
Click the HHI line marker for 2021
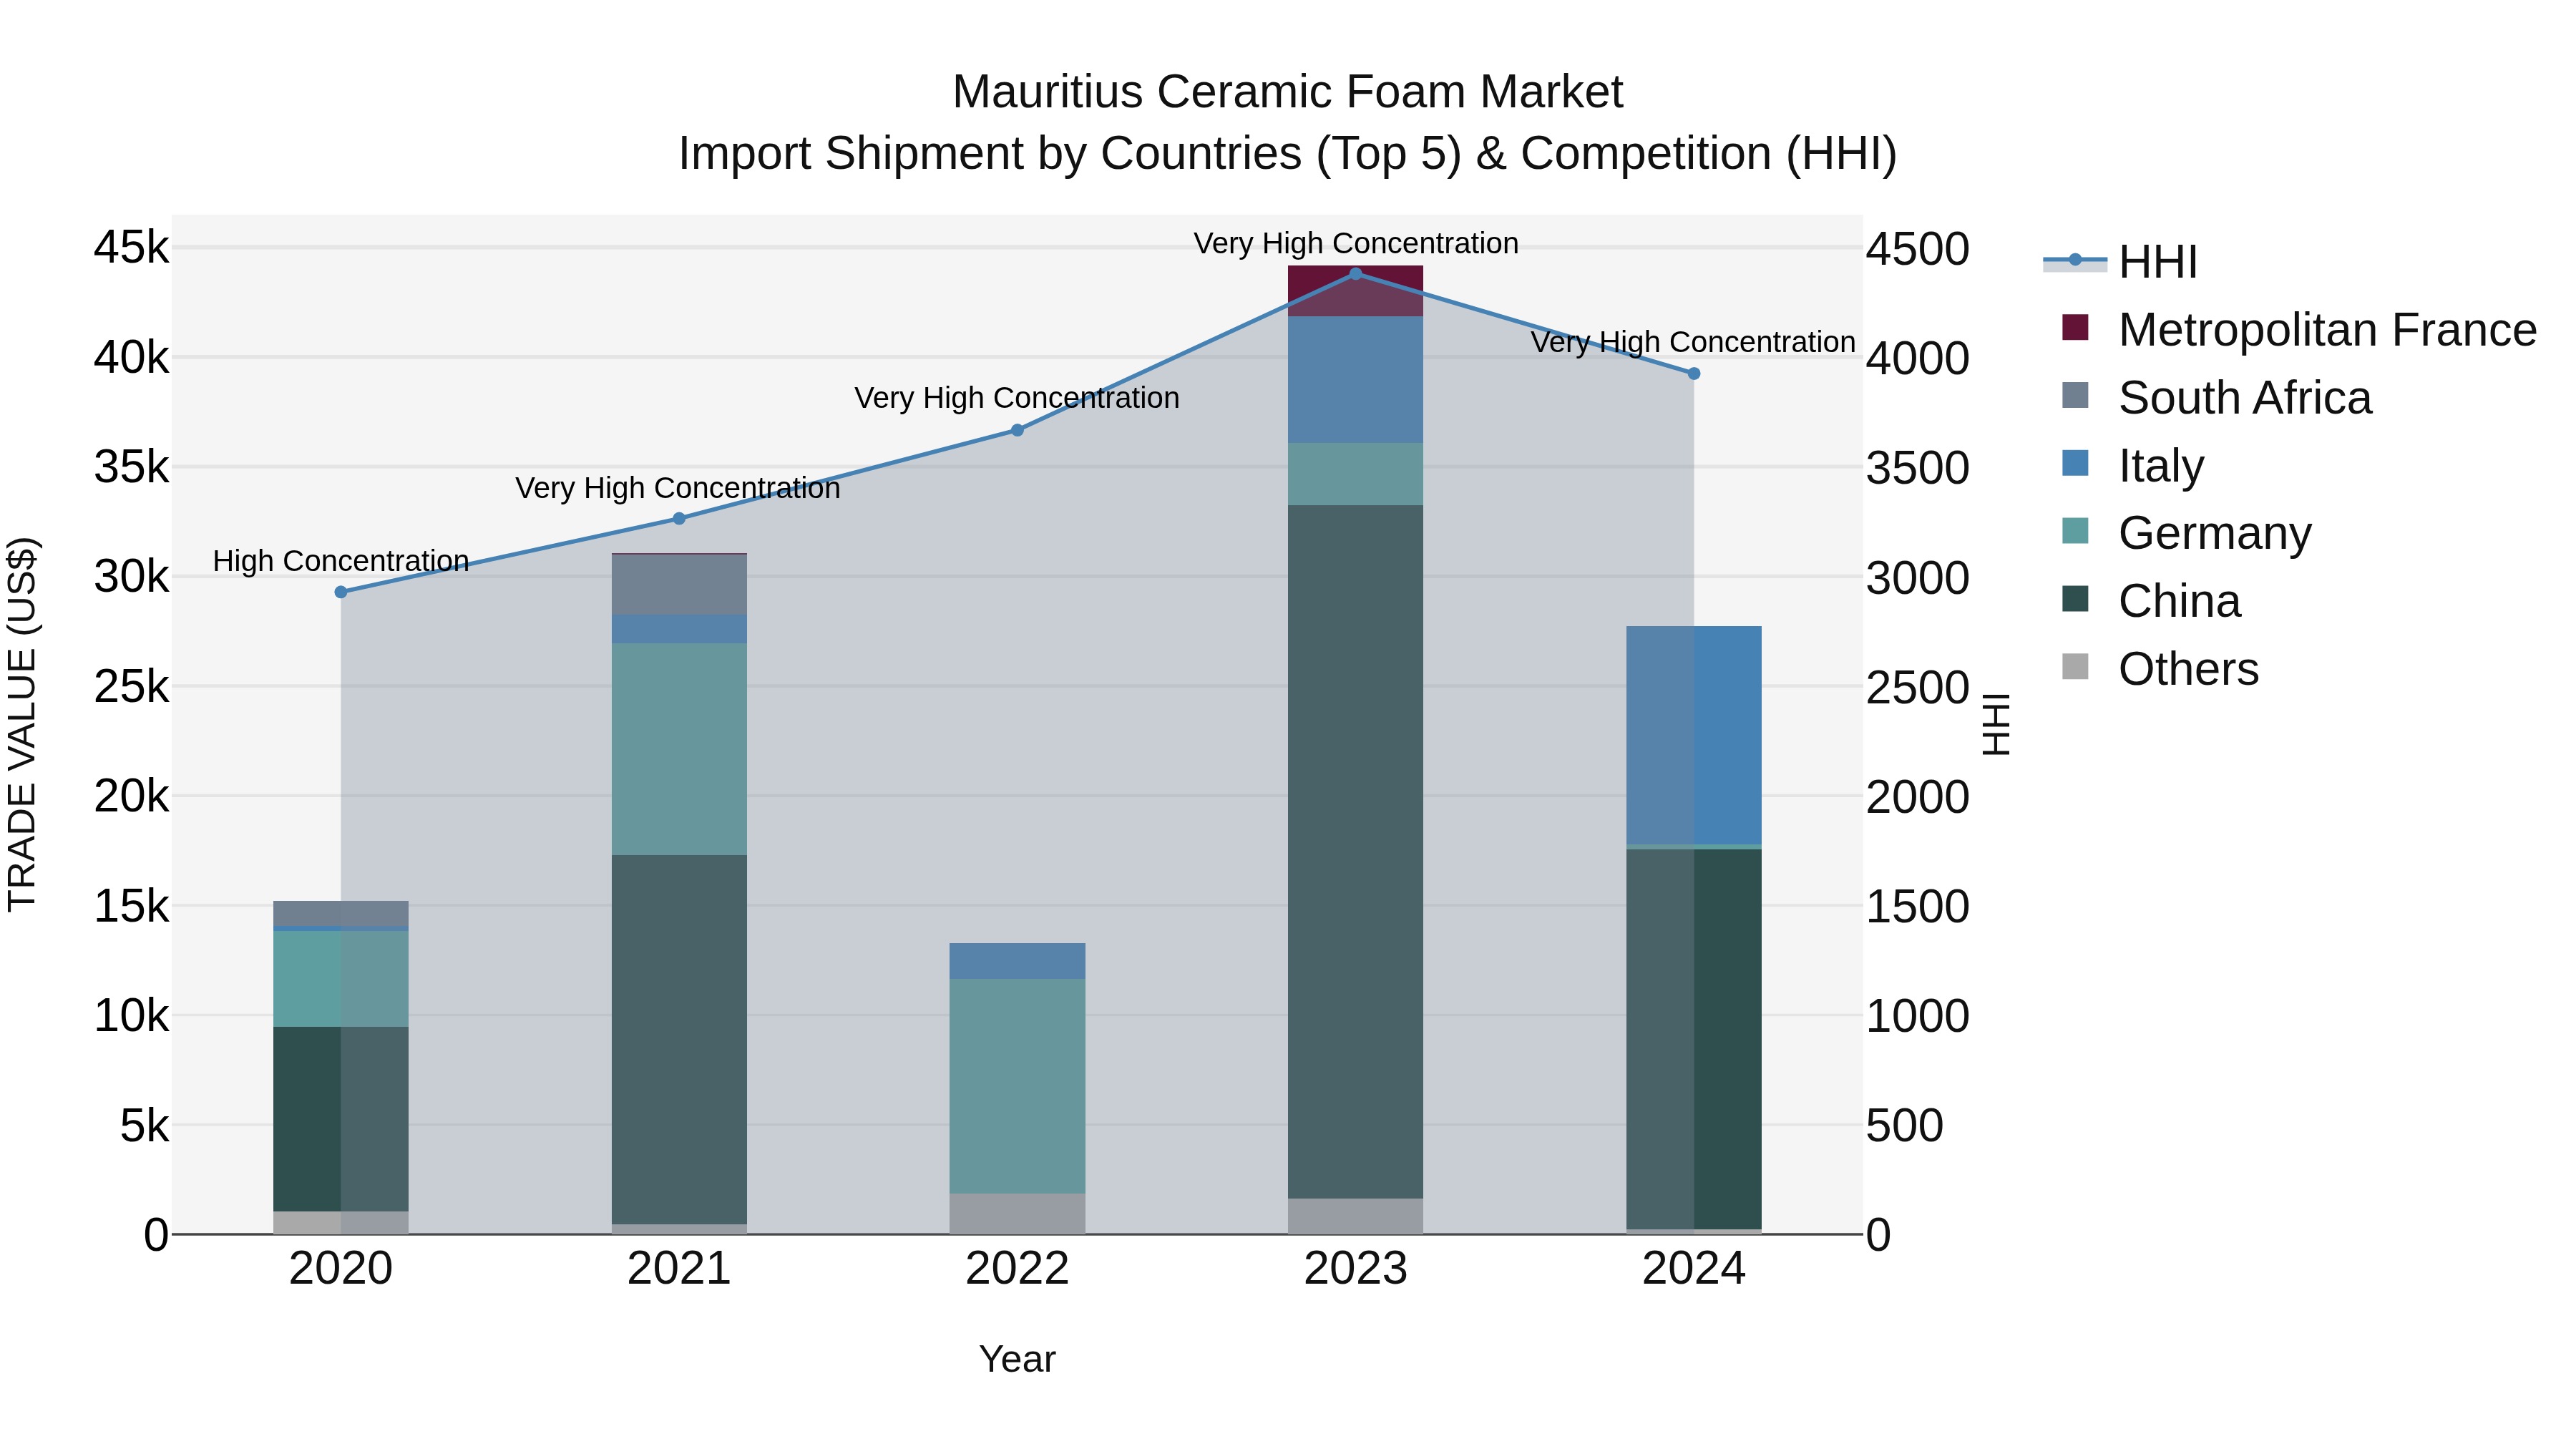pos(679,519)
